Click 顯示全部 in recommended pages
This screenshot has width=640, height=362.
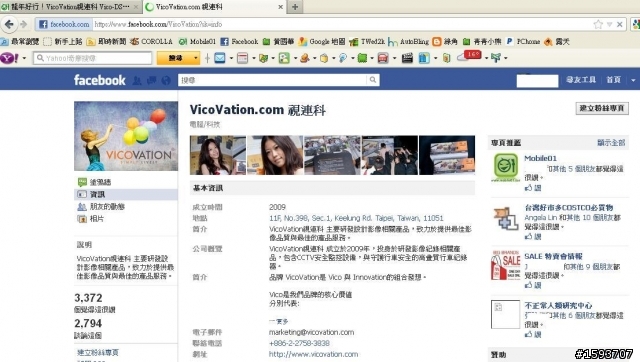pos(611,142)
